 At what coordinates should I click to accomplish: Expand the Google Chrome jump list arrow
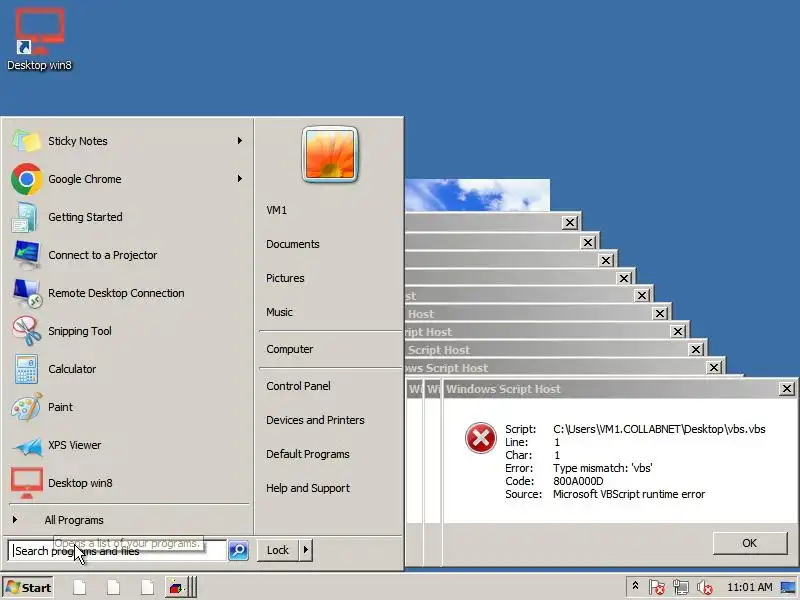tap(240, 179)
